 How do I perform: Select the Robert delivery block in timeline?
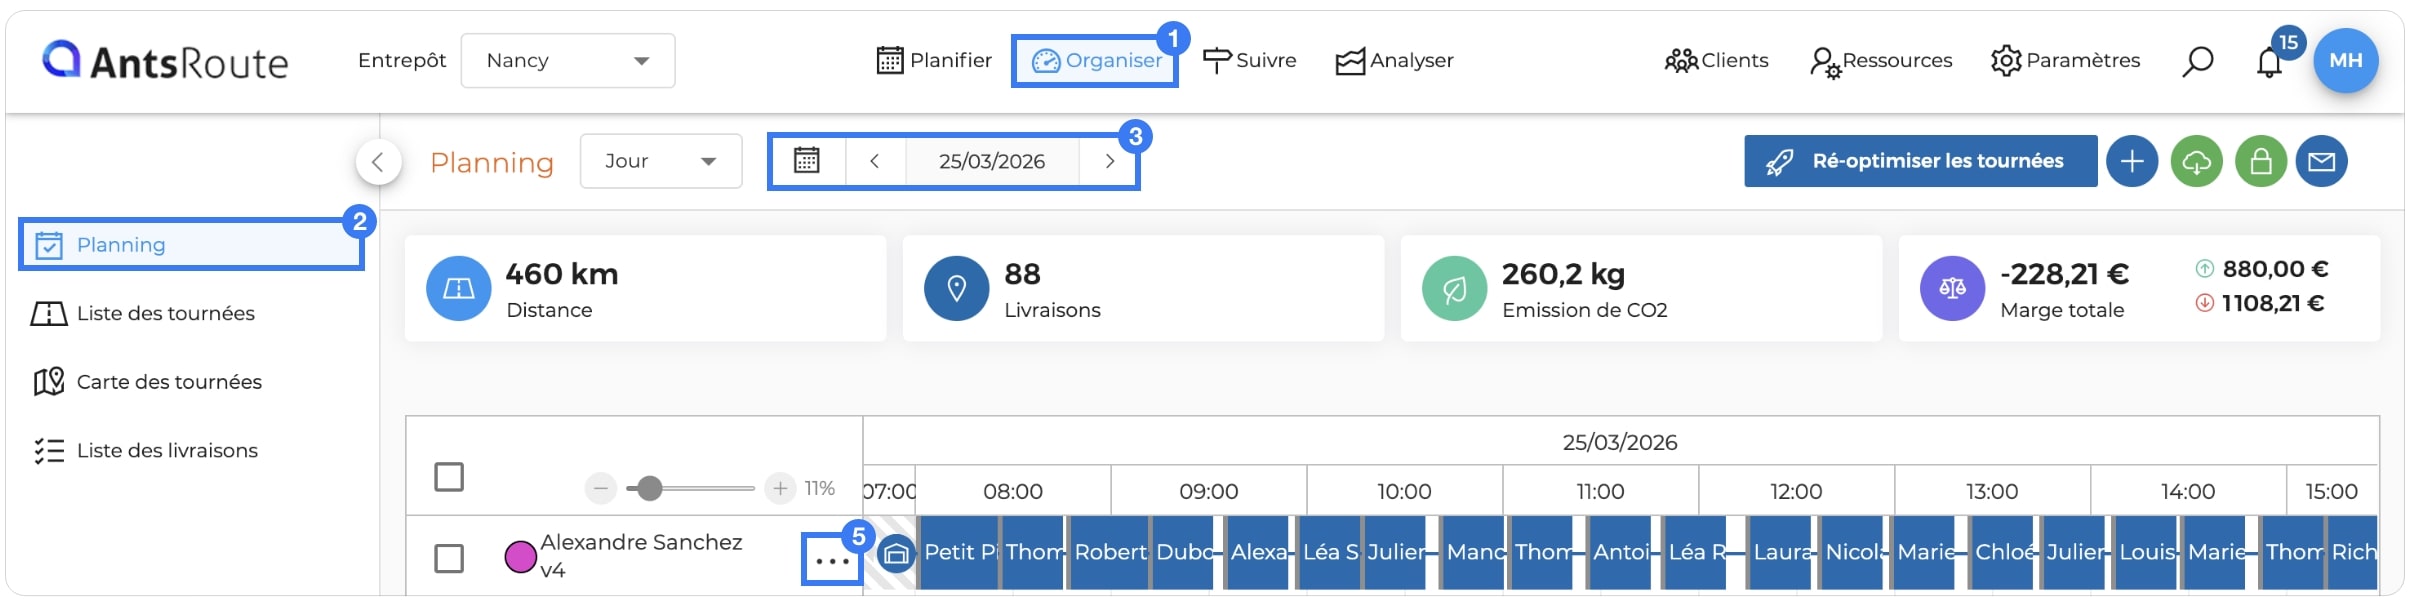click(x=1109, y=552)
